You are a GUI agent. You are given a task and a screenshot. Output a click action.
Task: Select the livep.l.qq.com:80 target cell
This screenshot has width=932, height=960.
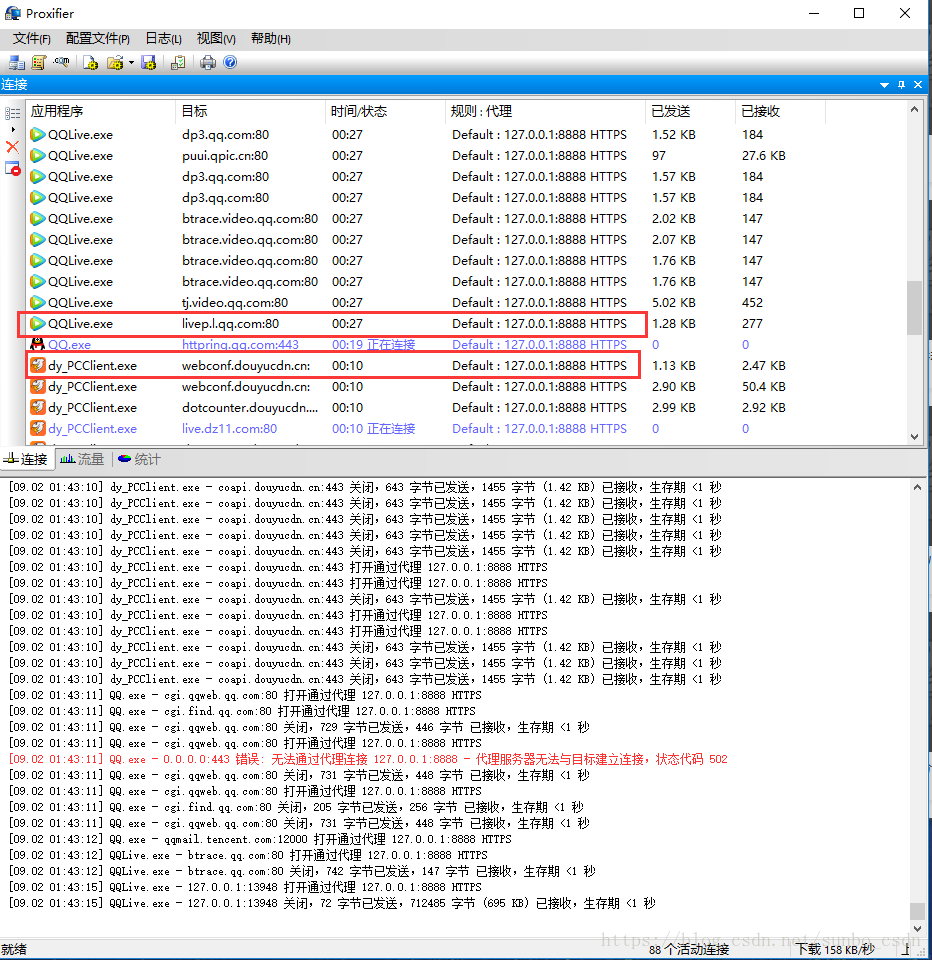[x=230, y=323]
